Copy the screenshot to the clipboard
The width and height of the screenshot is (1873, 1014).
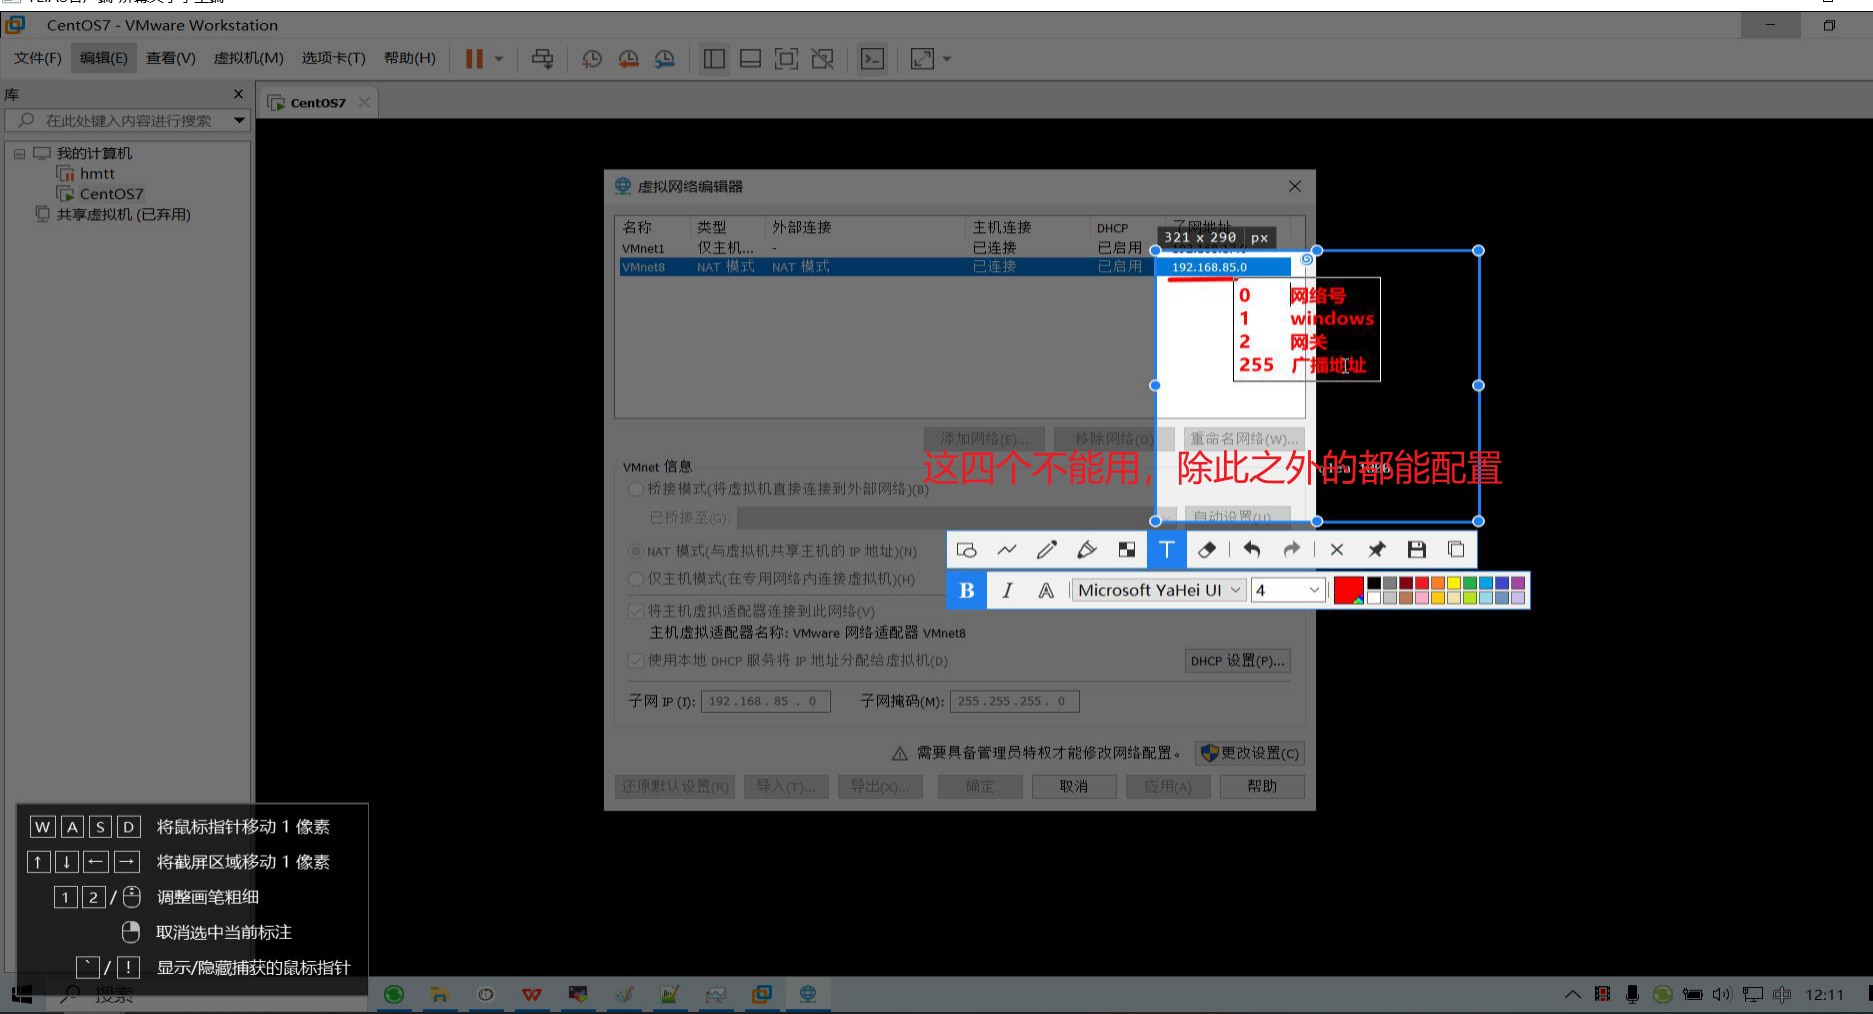1456,550
